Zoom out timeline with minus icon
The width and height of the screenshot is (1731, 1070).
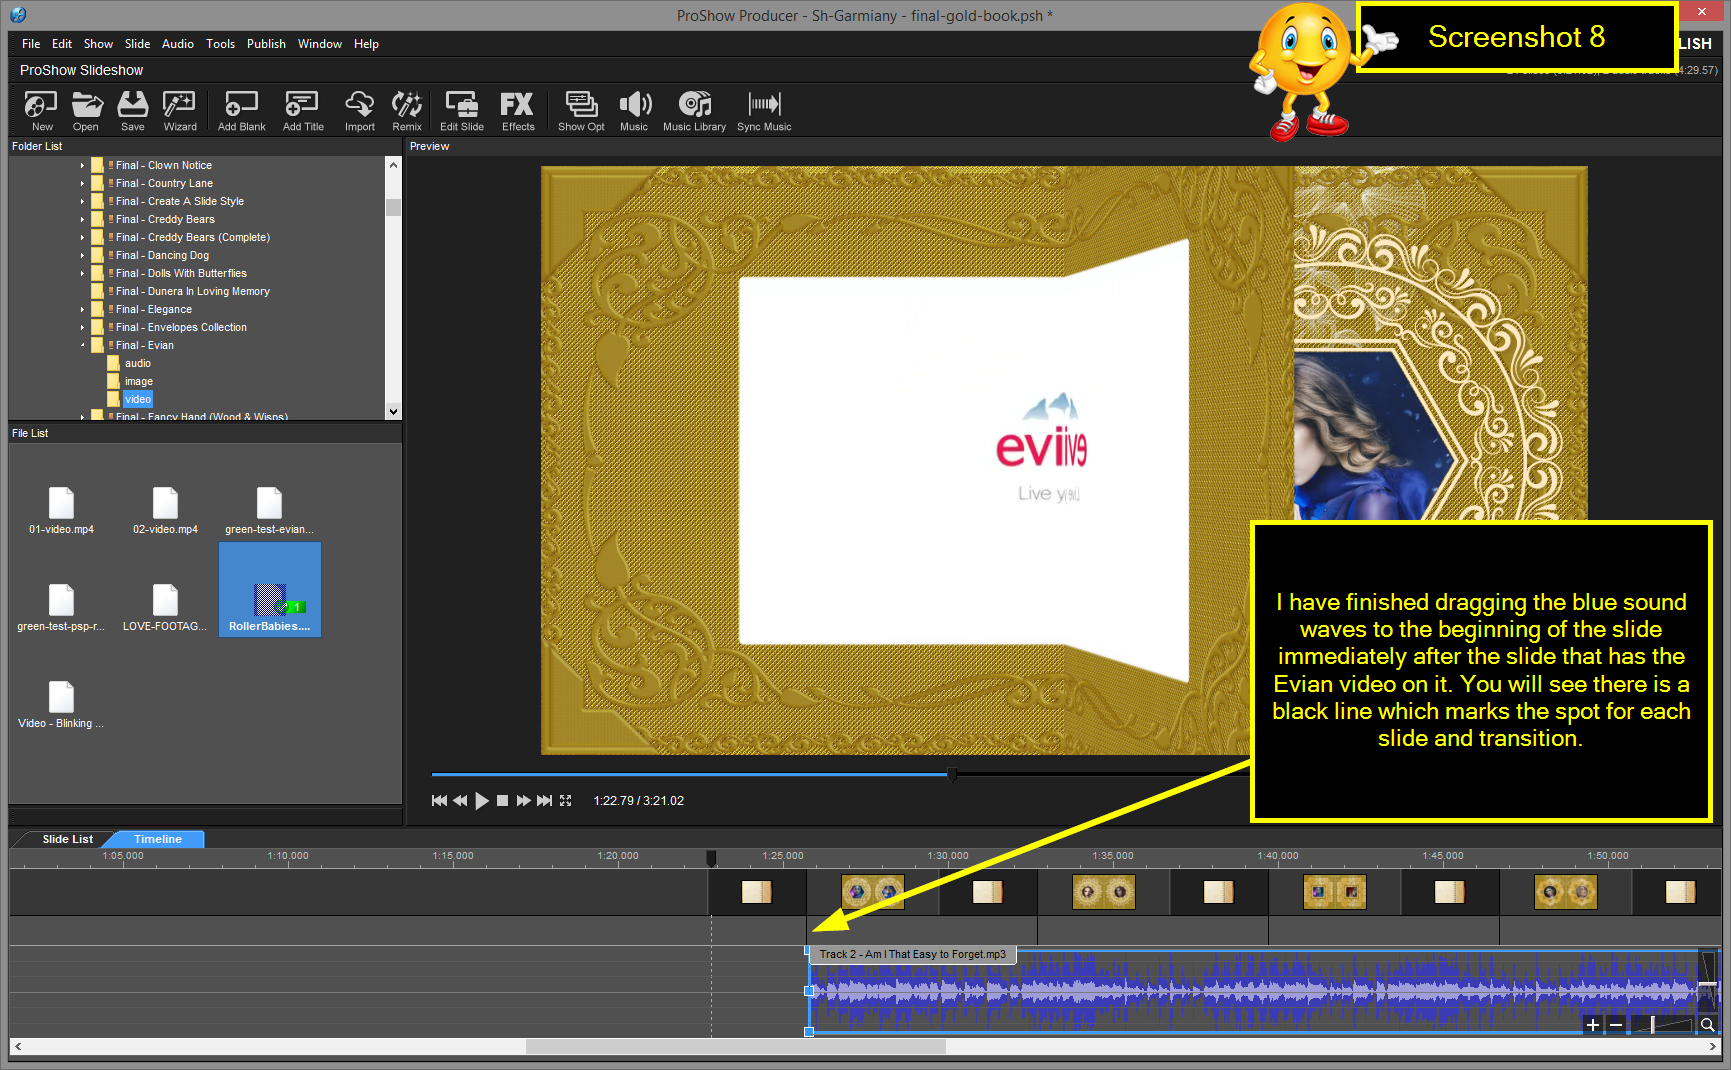pyautogui.click(x=1616, y=1025)
